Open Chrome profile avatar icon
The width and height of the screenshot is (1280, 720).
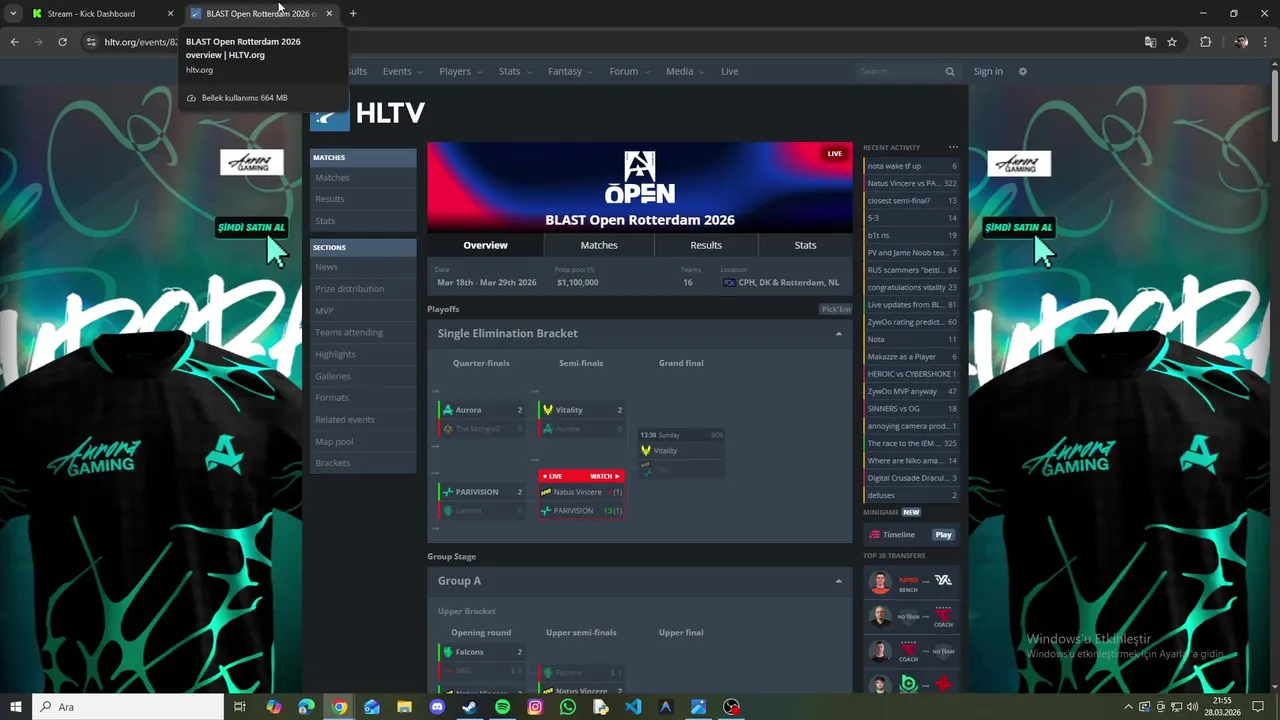point(1241,42)
